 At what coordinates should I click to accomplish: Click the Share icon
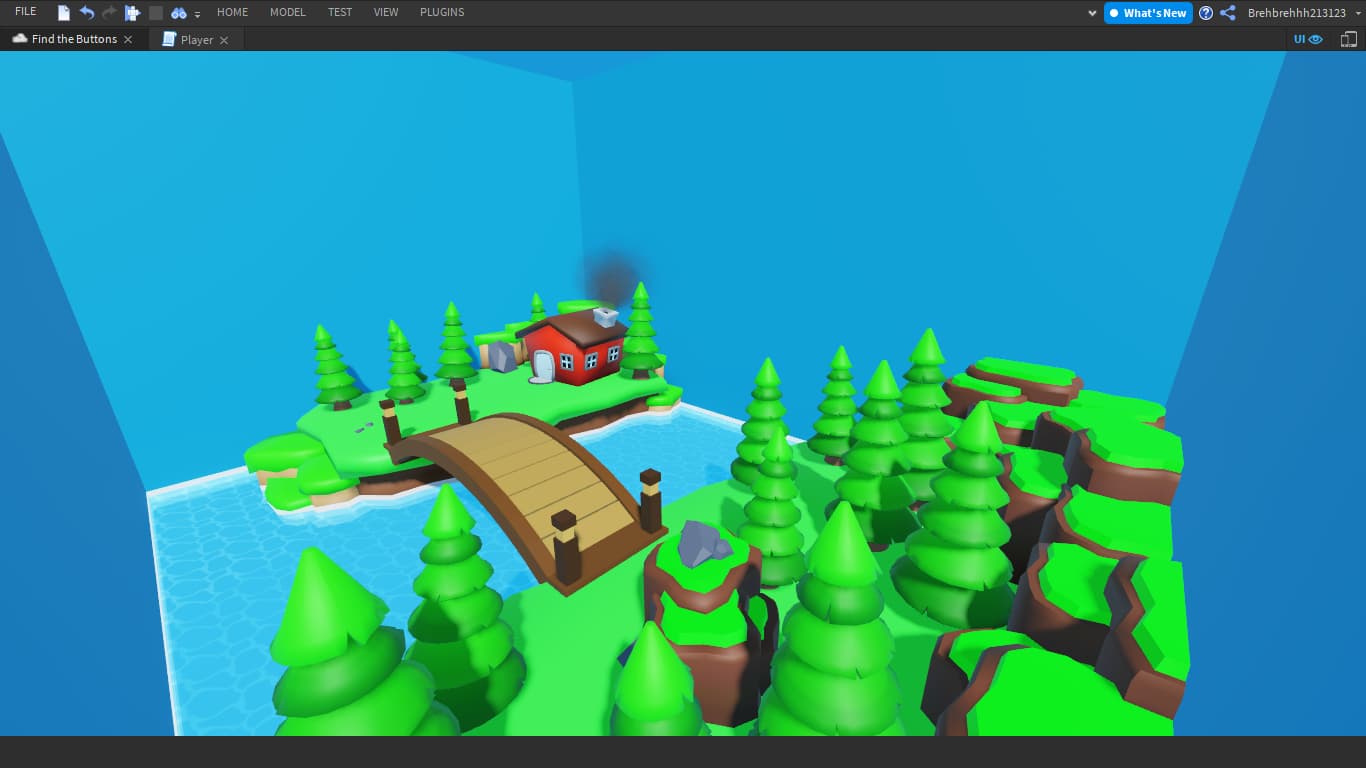click(x=1228, y=13)
